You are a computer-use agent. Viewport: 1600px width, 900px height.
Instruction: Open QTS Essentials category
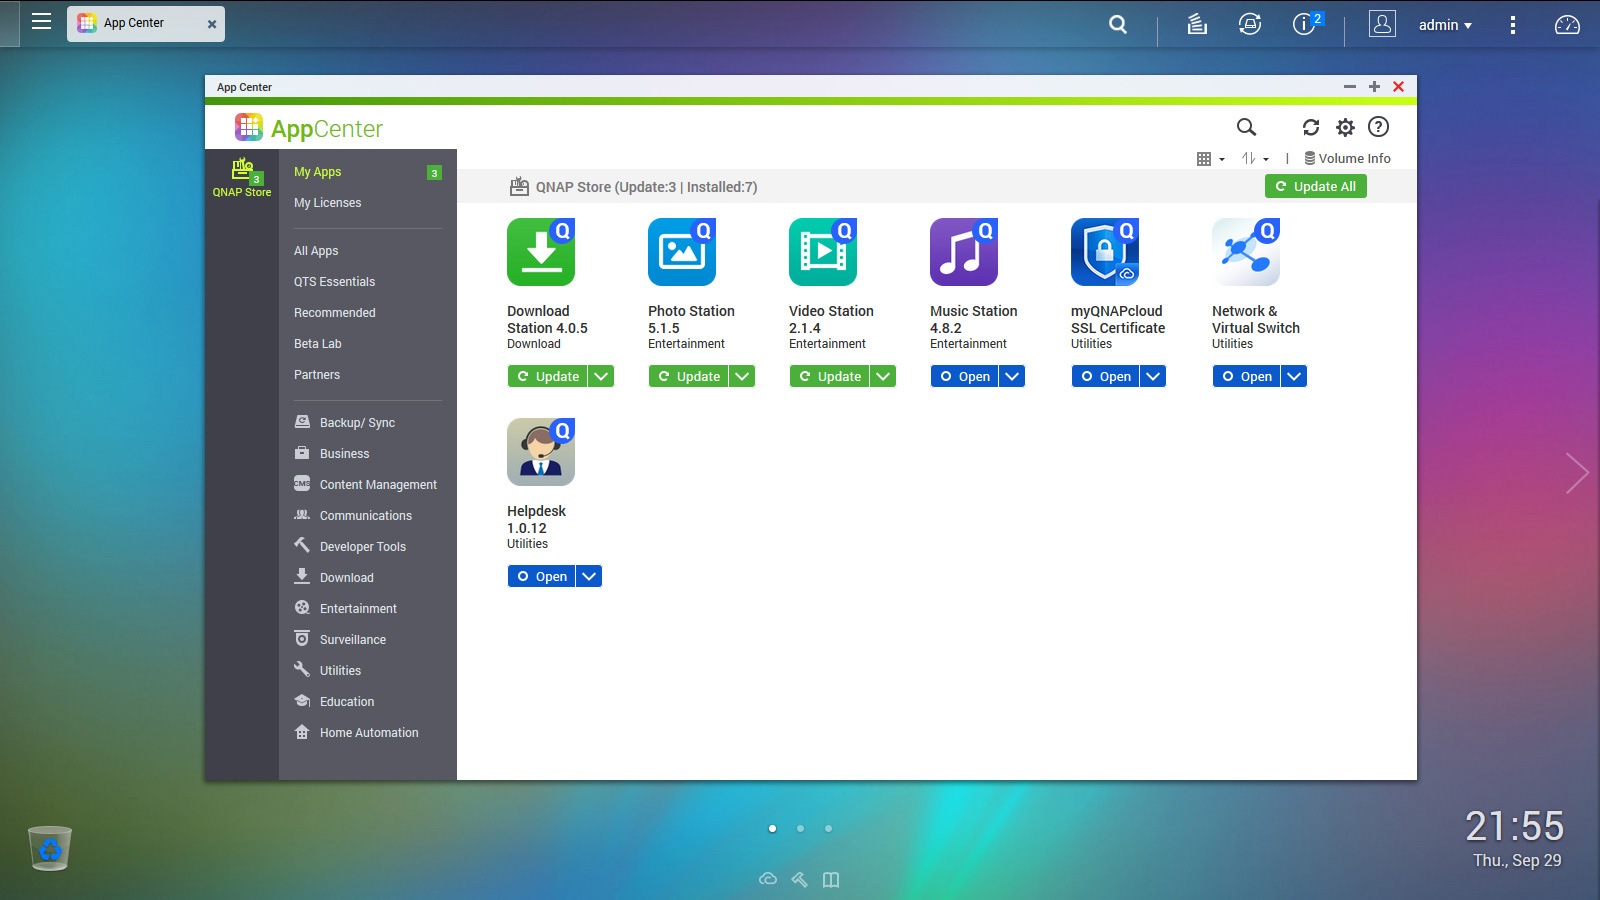tap(334, 282)
